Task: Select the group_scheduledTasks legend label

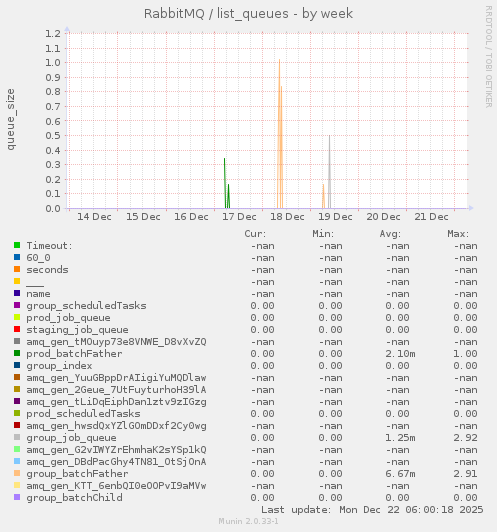Action: 87,306
